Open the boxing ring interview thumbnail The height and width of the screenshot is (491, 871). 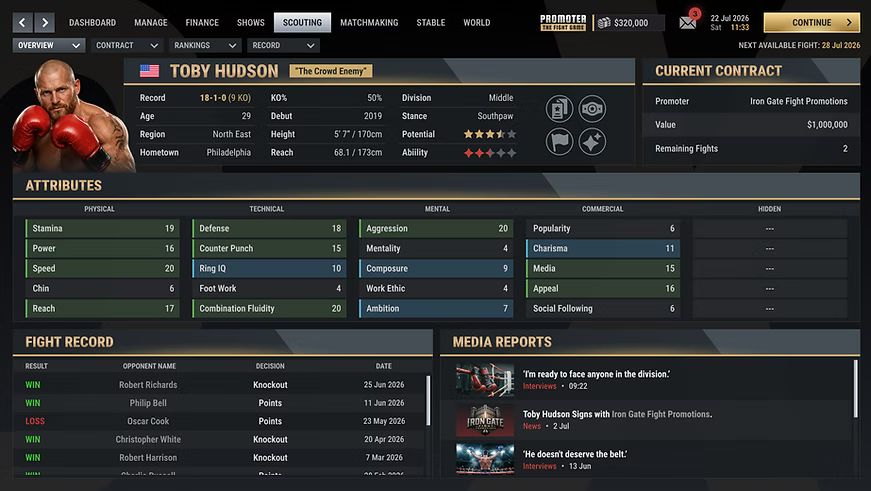point(485,380)
